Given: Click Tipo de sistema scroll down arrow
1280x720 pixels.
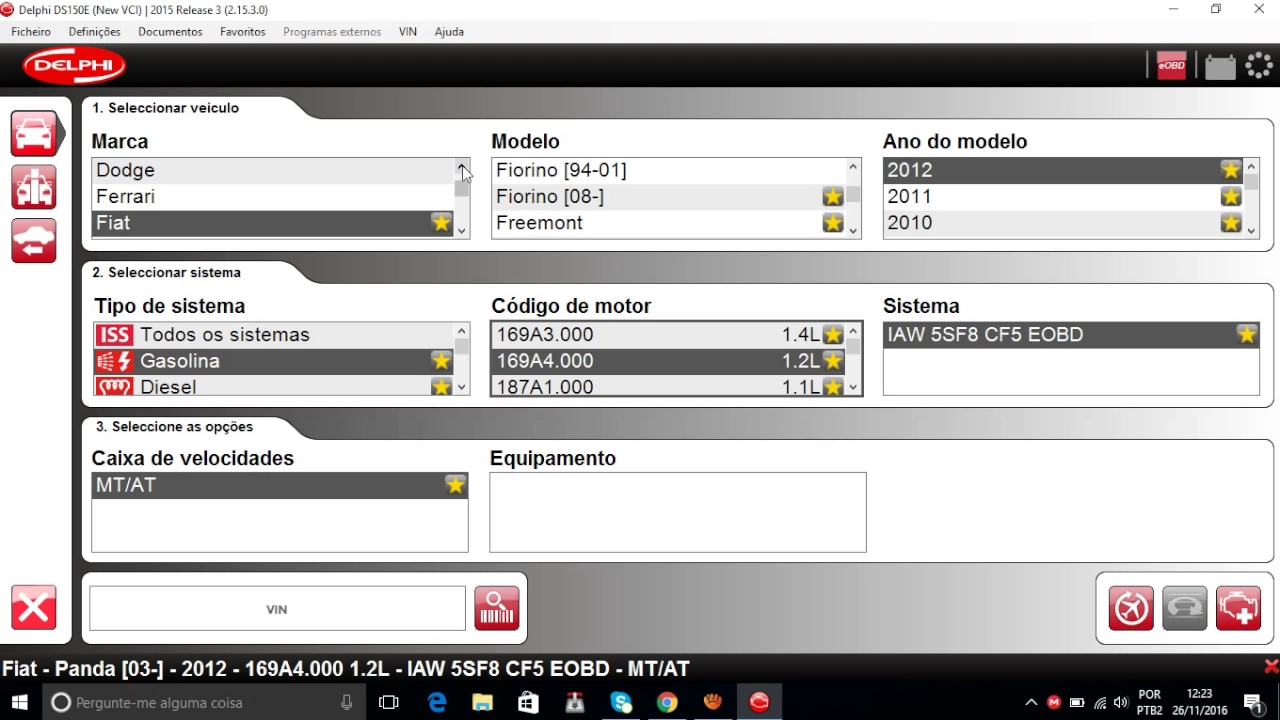Looking at the screenshot, I should click(x=461, y=388).
